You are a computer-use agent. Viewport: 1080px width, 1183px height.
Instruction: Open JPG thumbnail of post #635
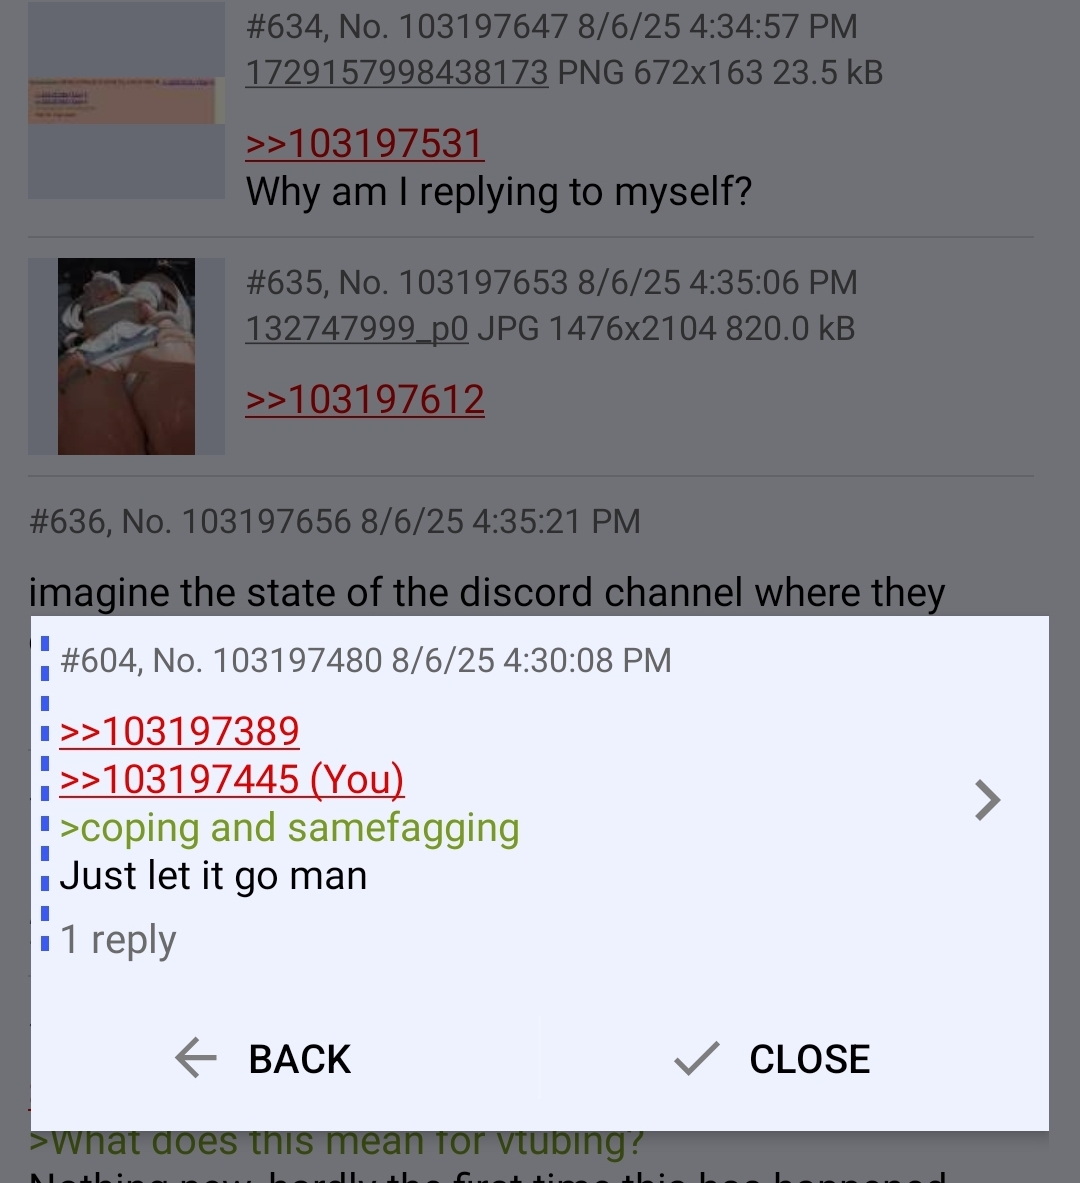[126, 356]
